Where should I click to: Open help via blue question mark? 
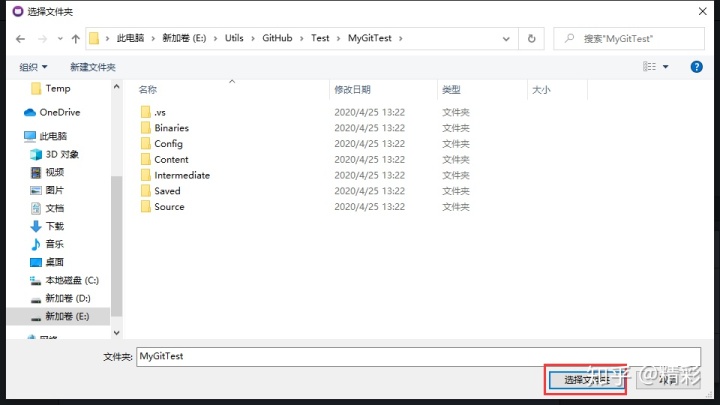(696, 67)
